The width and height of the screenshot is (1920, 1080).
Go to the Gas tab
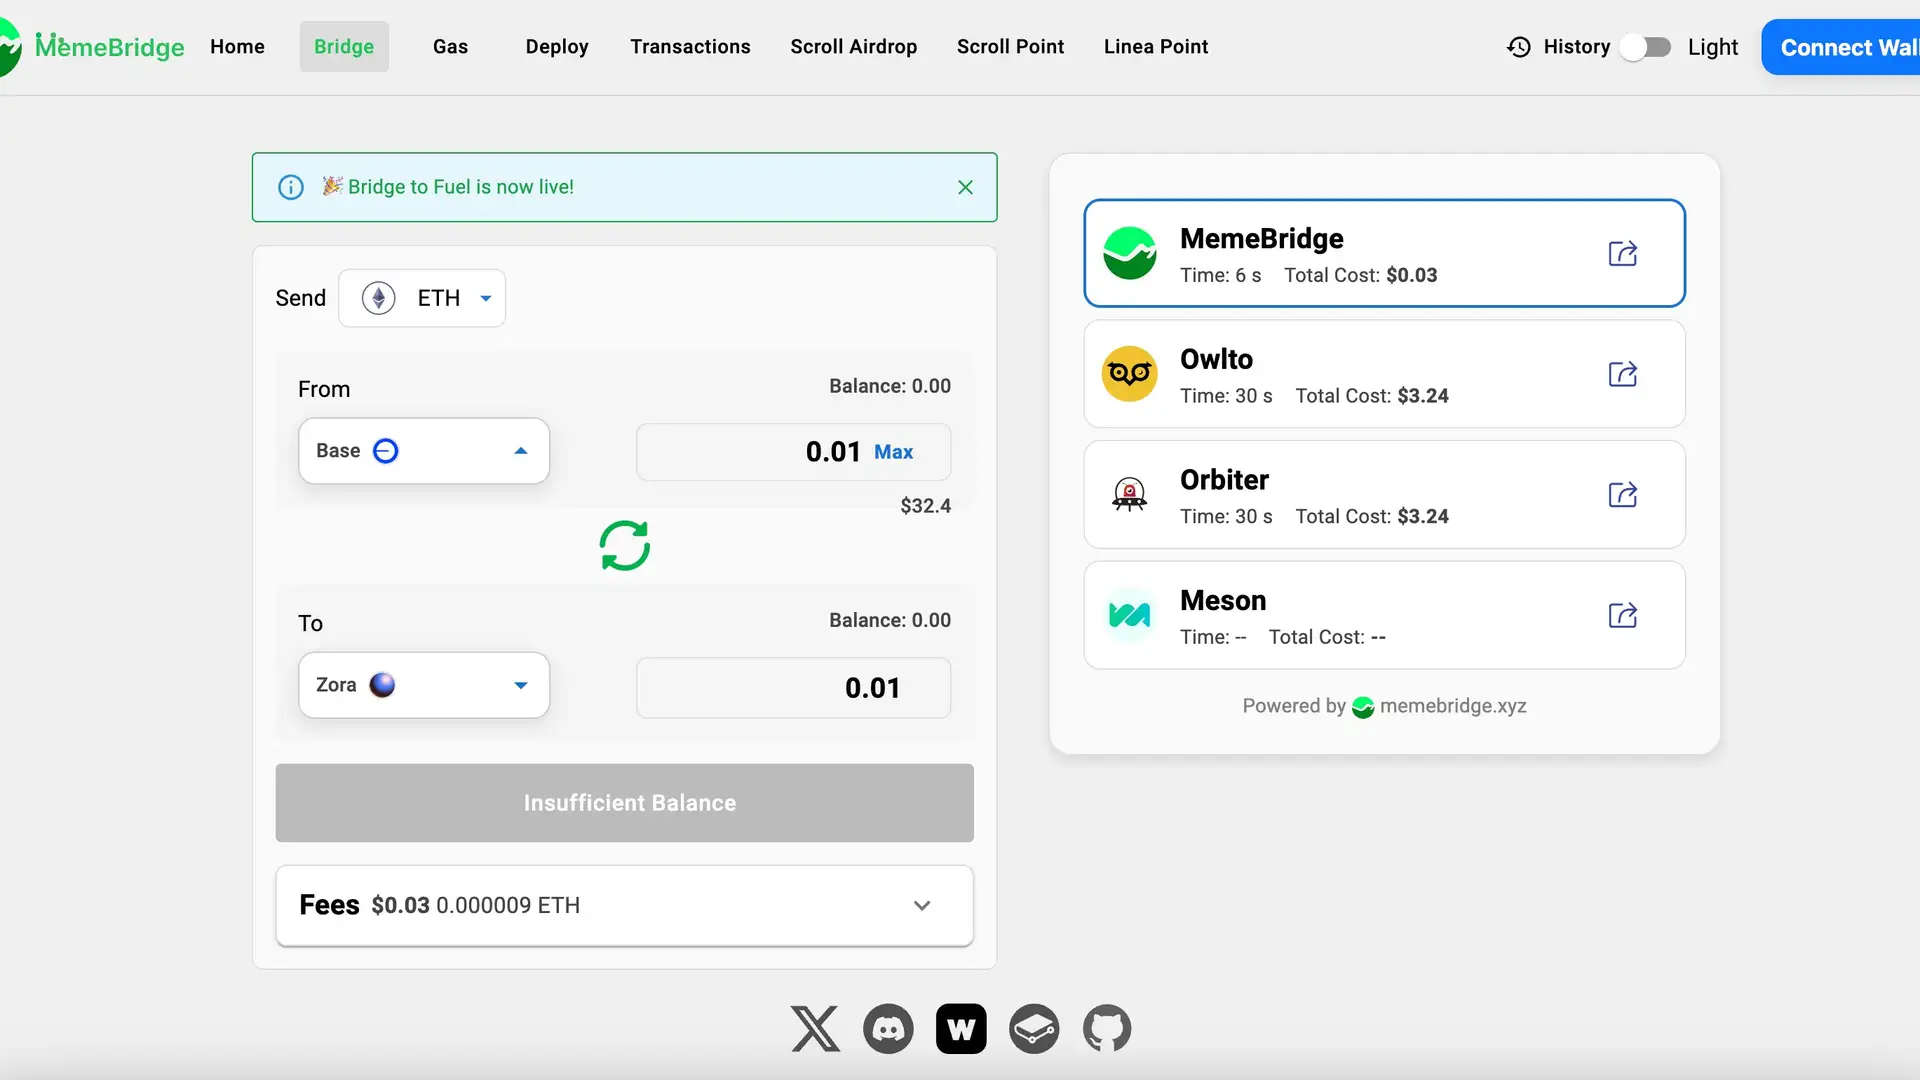coord(450,47)
